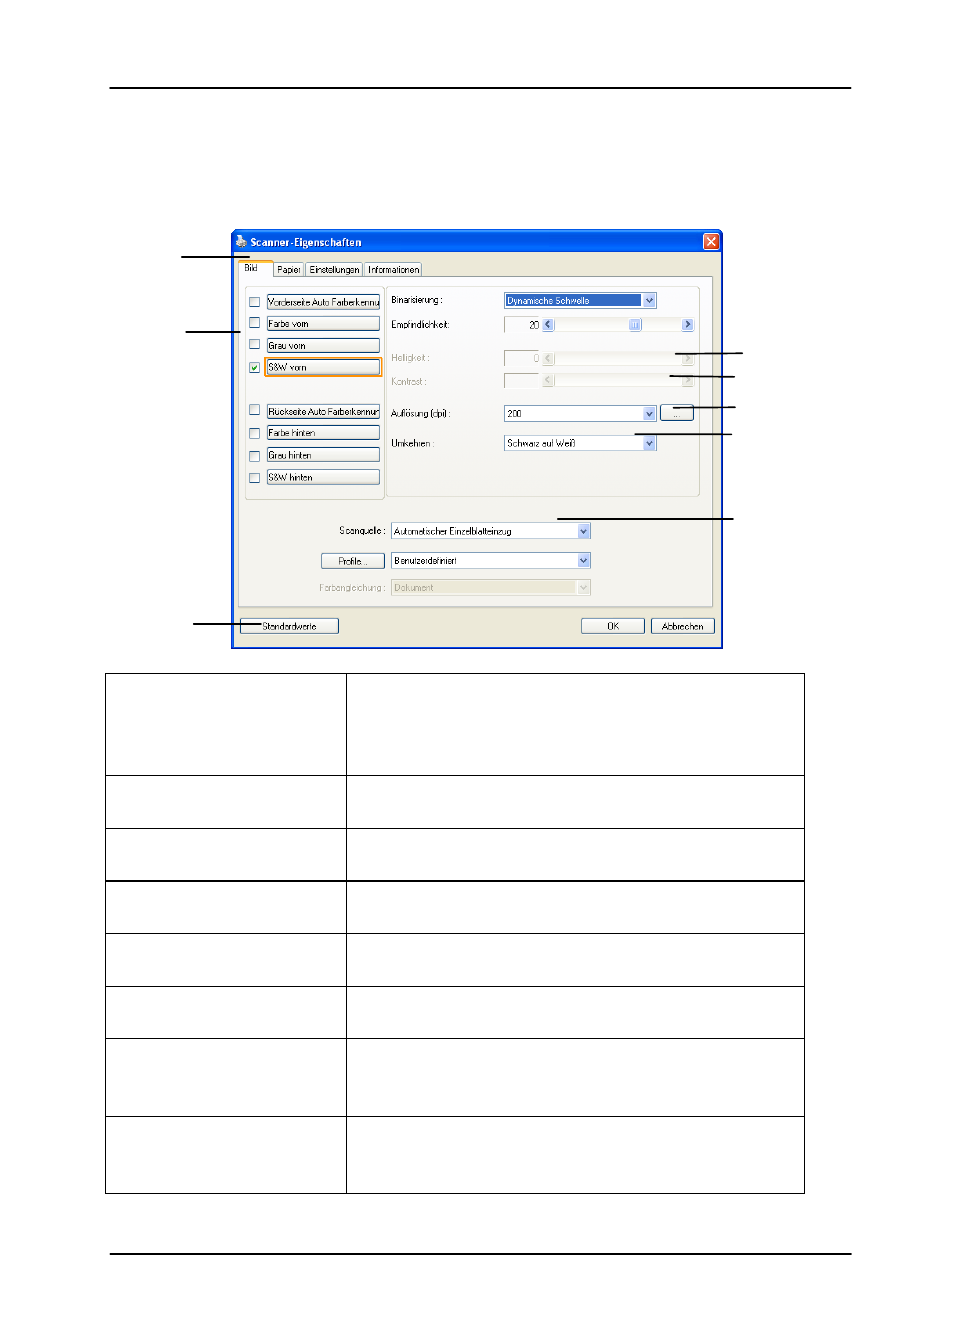Screen dimensions: 954x1336
Task: Click the Standardwerte button
Action: (289, 626)
